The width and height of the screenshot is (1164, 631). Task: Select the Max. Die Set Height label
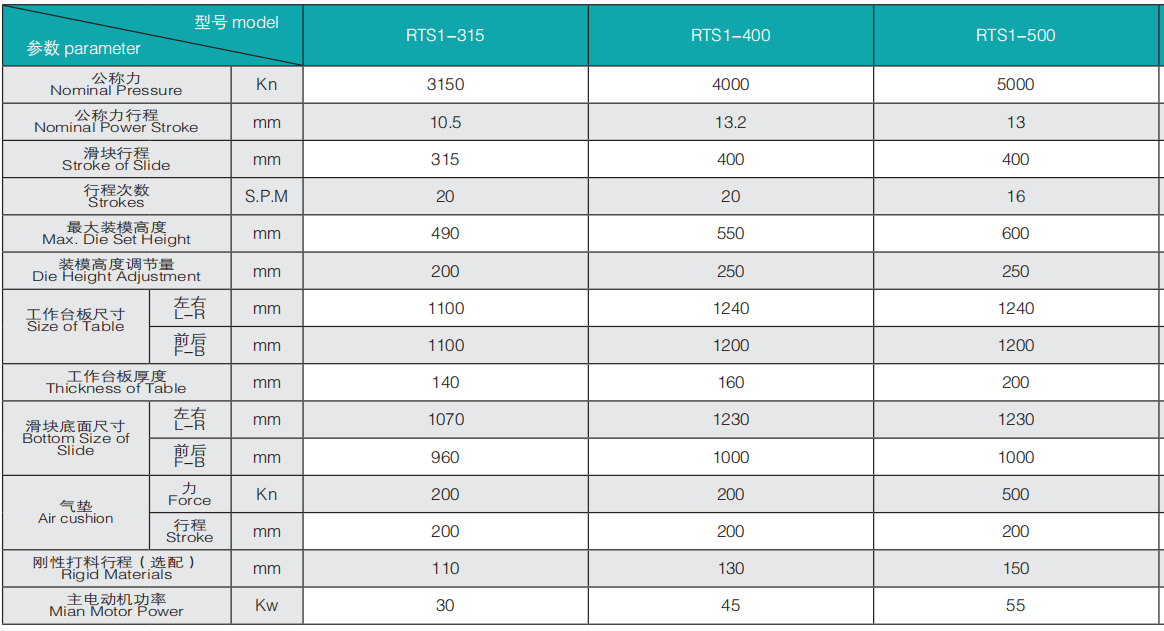click(x=117, y=233)
